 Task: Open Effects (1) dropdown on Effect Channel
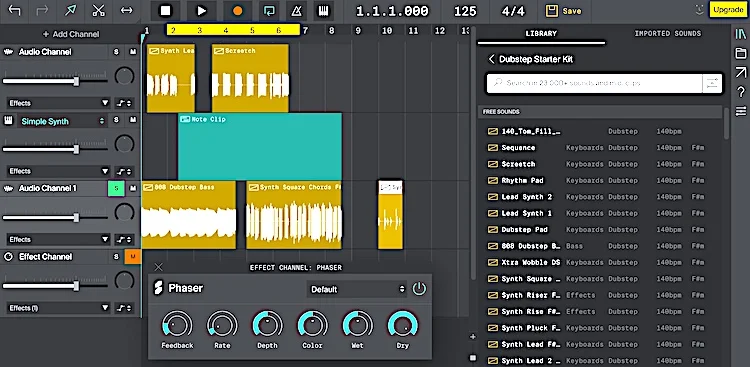[59, 308]
